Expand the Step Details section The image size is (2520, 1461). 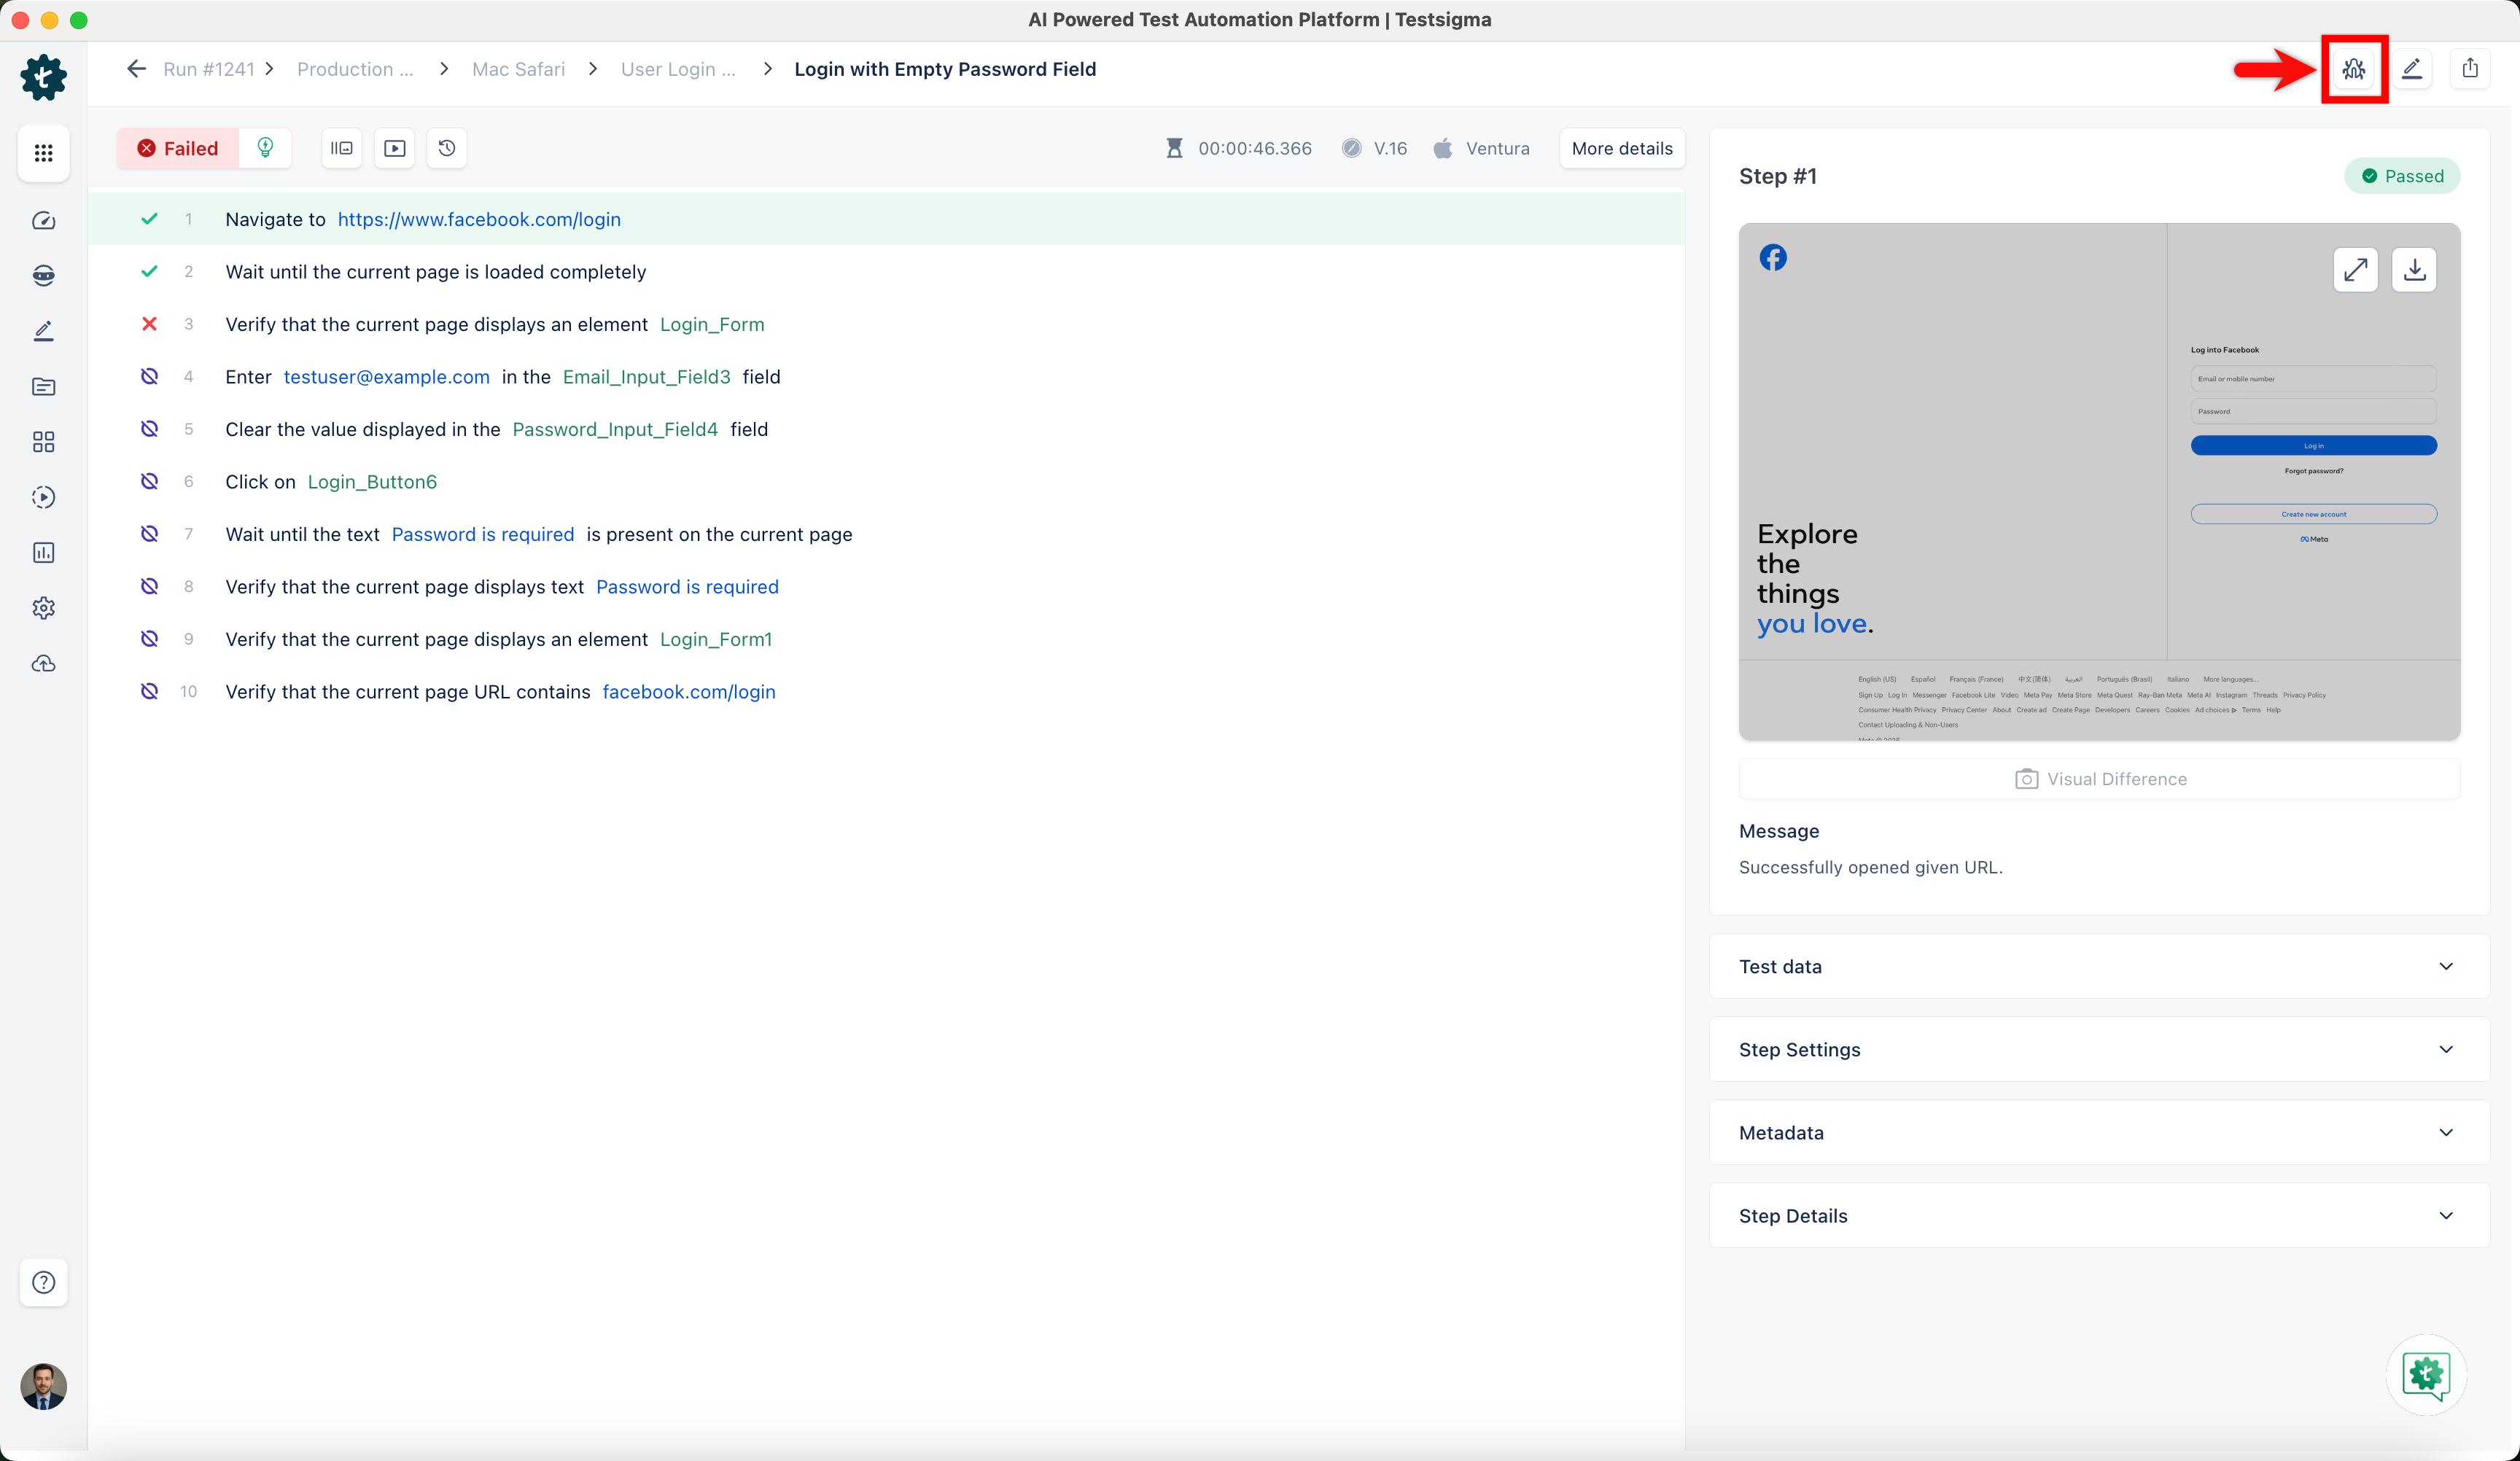tap(2100, 1215)
